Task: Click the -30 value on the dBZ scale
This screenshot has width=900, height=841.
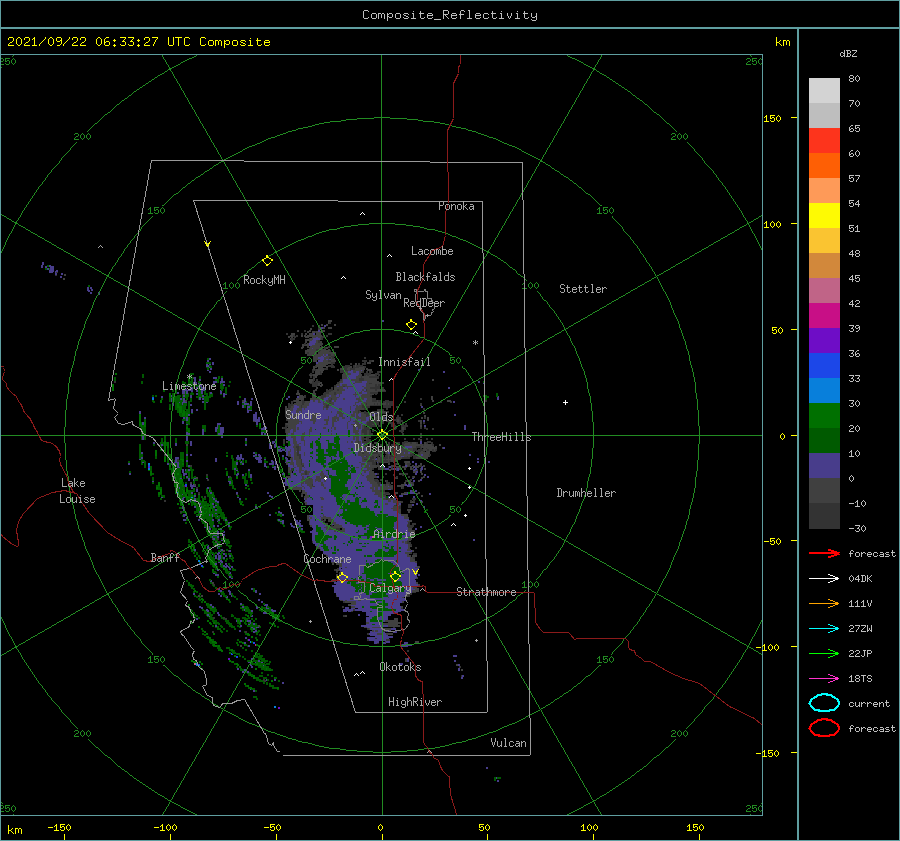Action: [x=857, y=528]
